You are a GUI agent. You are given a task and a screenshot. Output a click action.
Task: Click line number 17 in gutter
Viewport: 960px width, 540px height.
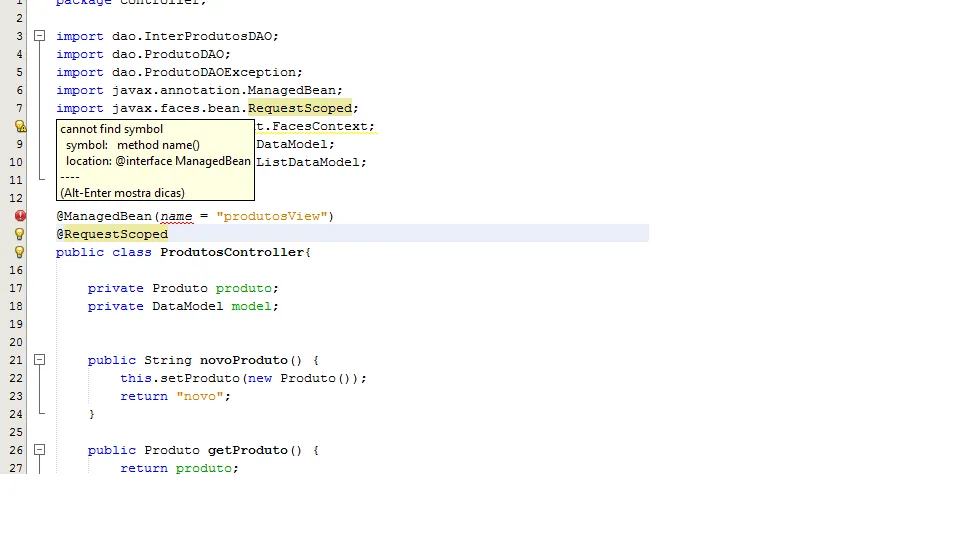[16, 288]
